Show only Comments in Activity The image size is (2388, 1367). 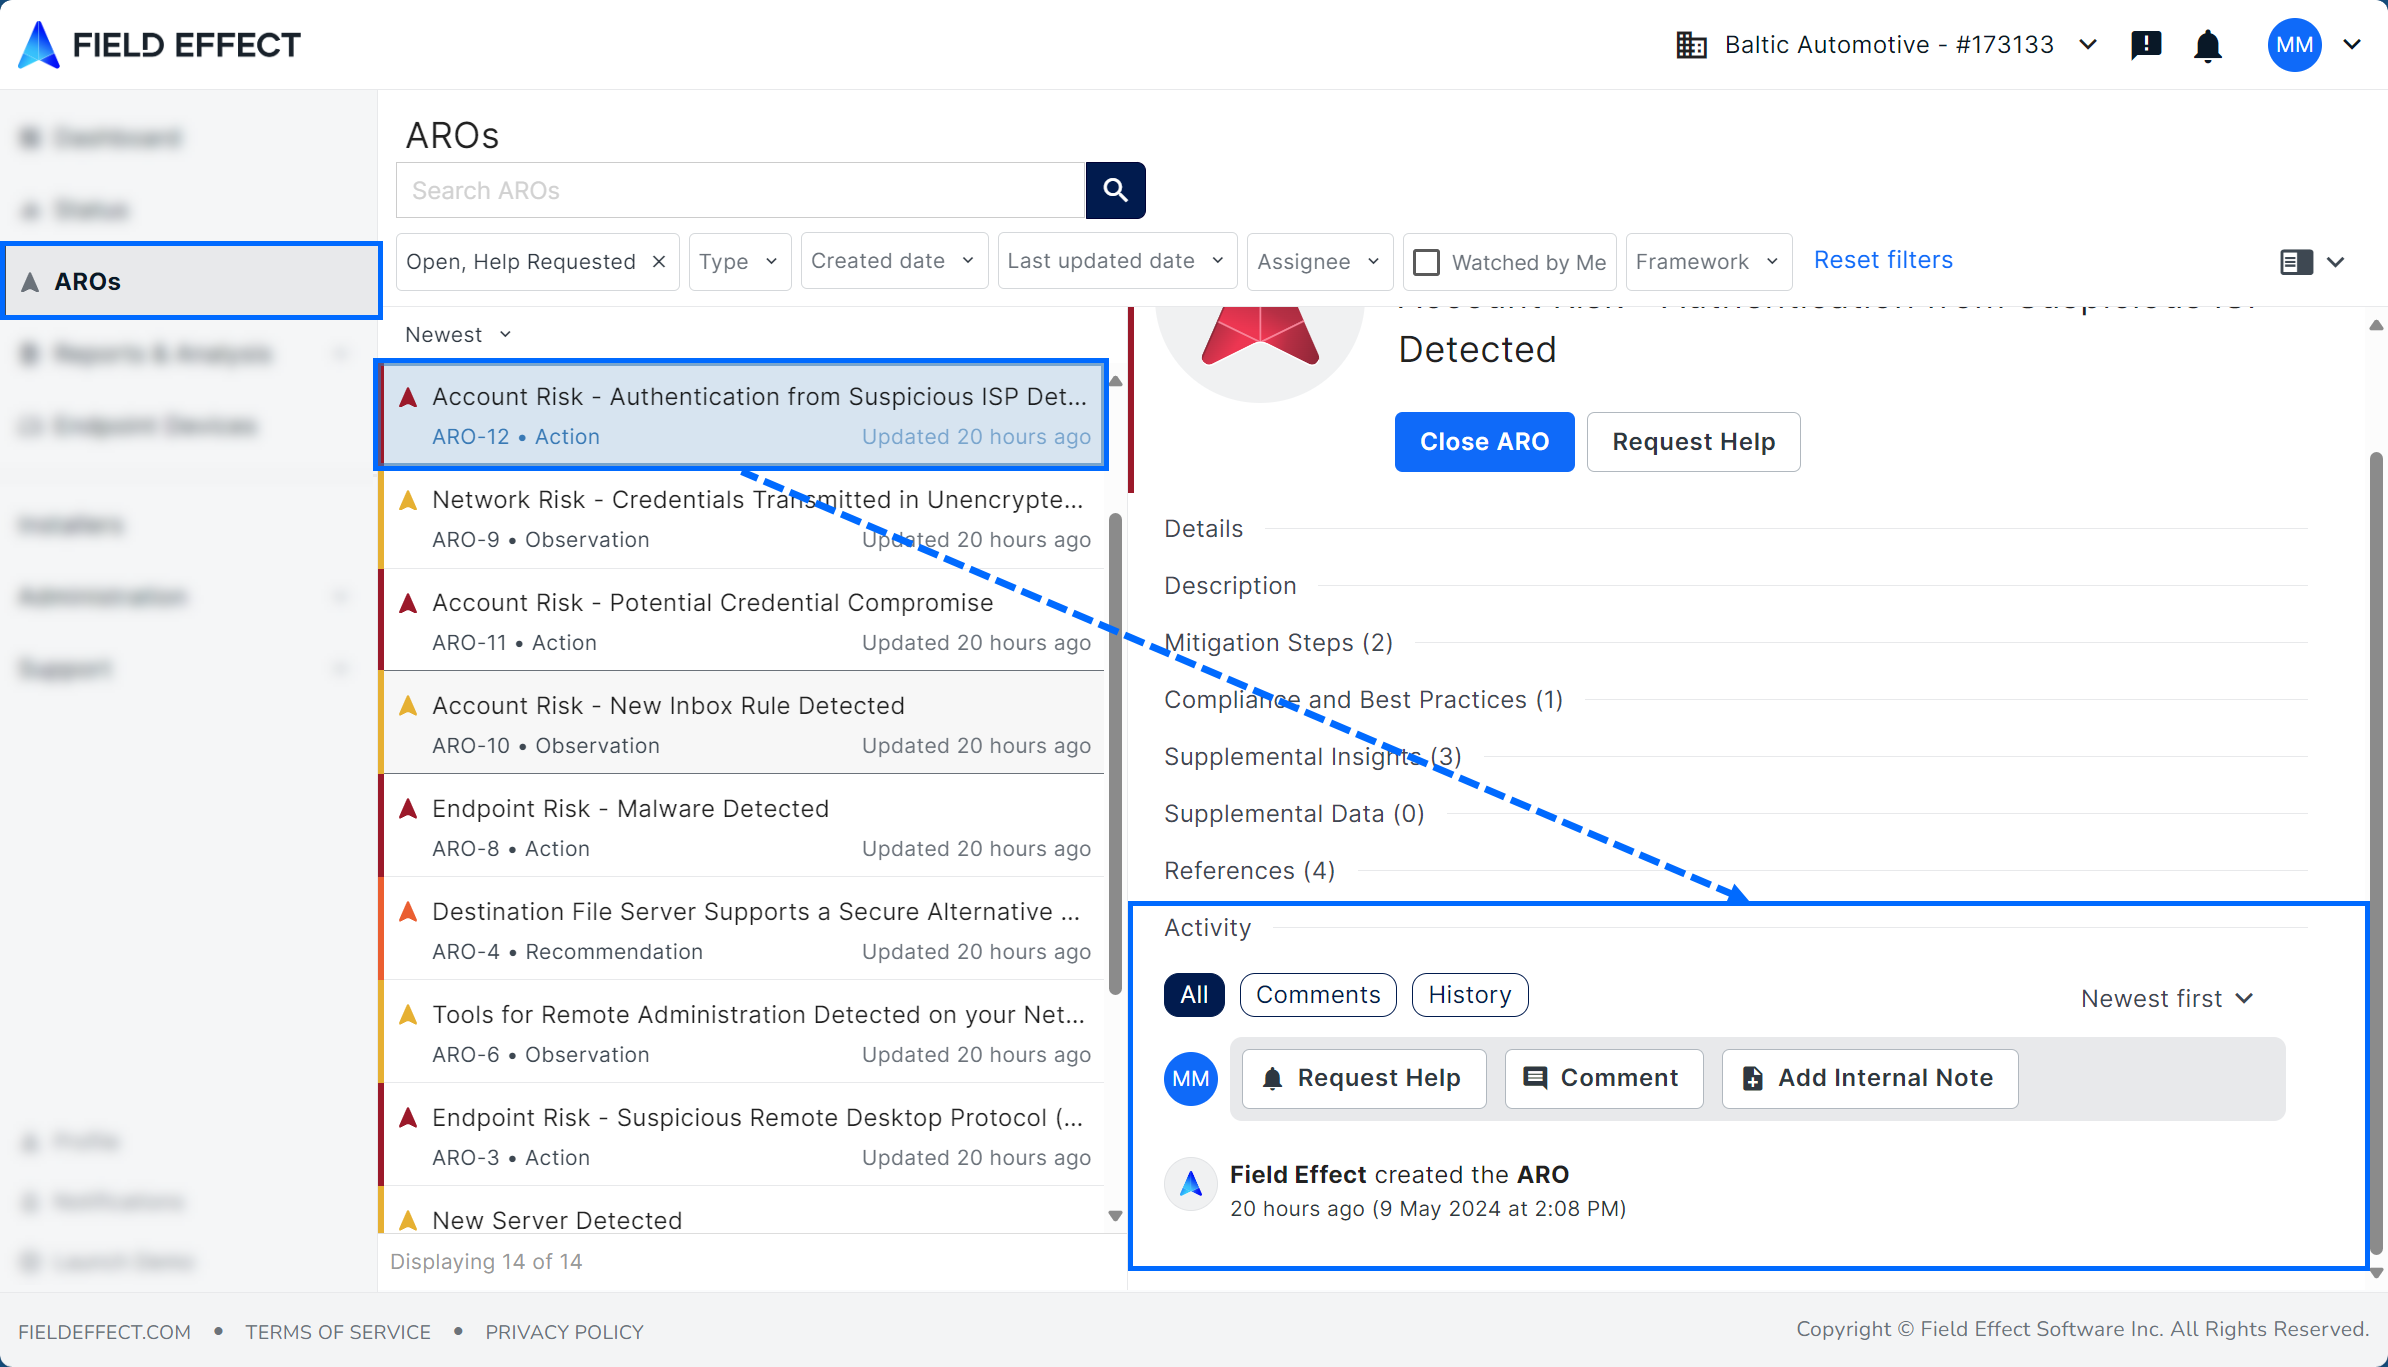click(x=1317, y=995)
